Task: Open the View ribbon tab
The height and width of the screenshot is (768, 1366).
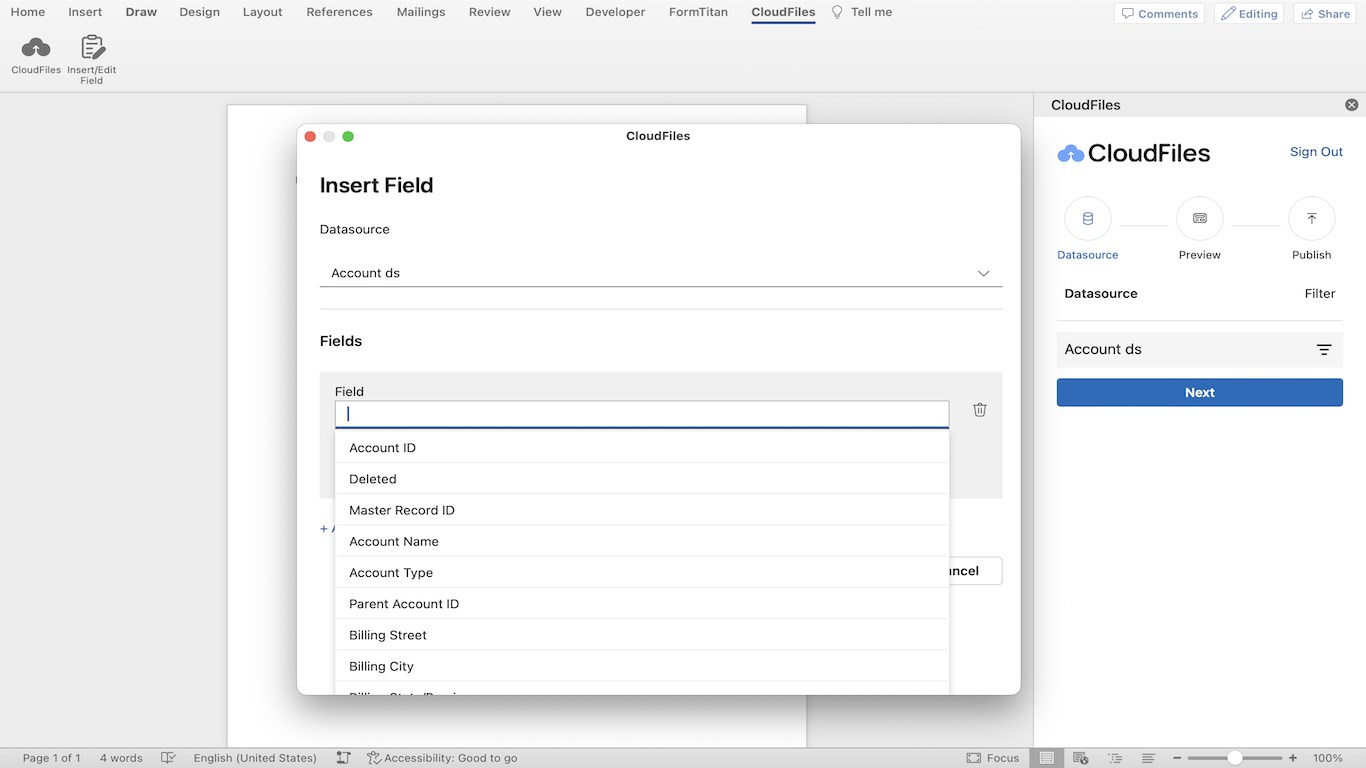Action: pos(547,12)
